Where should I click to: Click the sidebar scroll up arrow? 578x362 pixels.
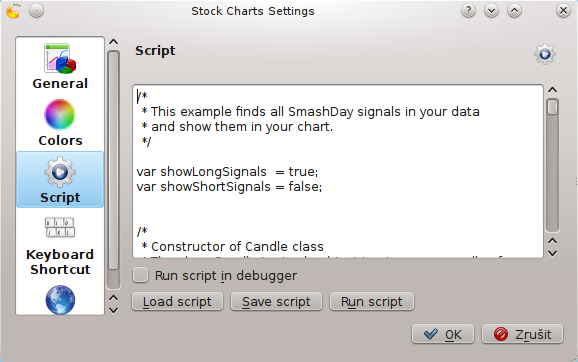click(114, 42)
